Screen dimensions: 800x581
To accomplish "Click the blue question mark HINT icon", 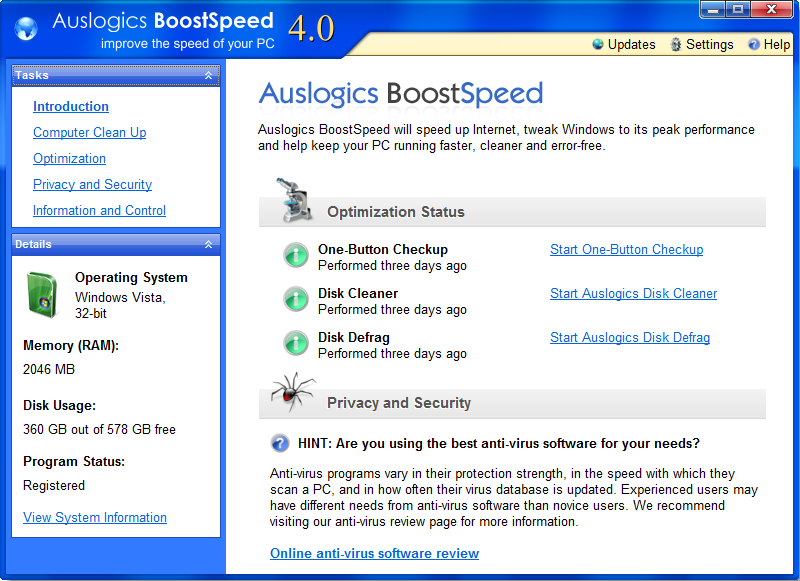I will point(280,443).
